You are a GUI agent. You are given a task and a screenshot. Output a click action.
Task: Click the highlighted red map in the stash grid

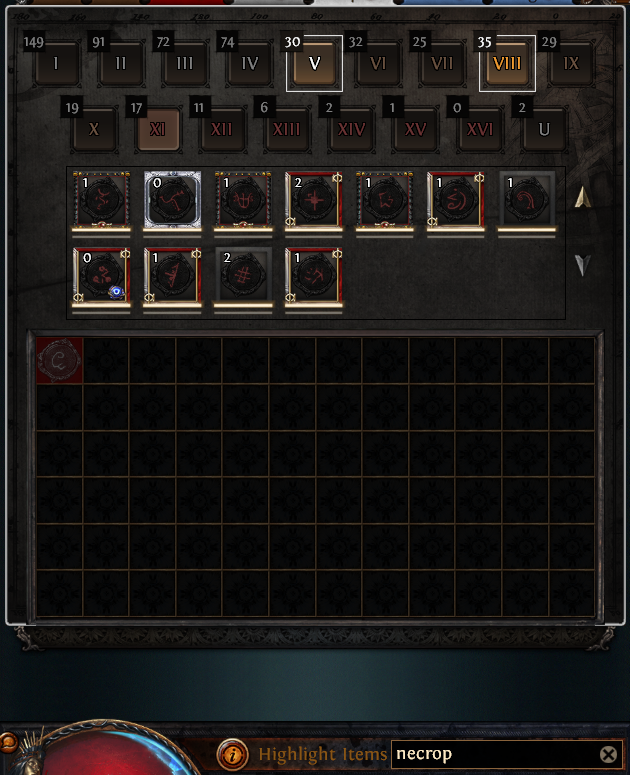point(59,360)
